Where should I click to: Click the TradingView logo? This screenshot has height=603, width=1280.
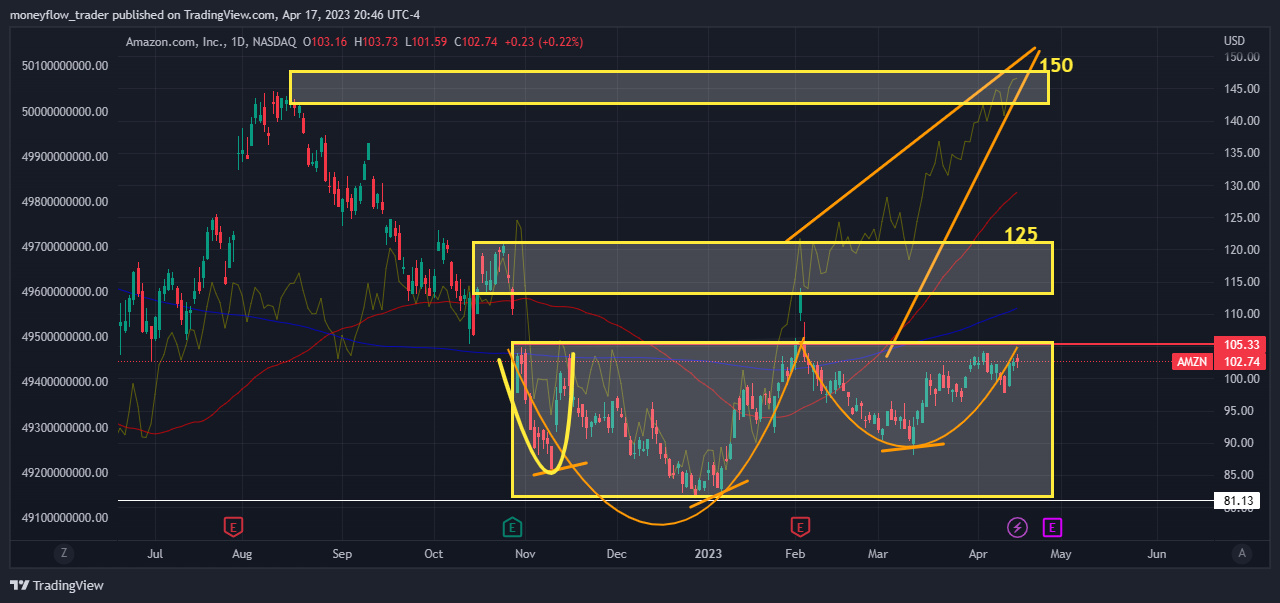point(56,585)
